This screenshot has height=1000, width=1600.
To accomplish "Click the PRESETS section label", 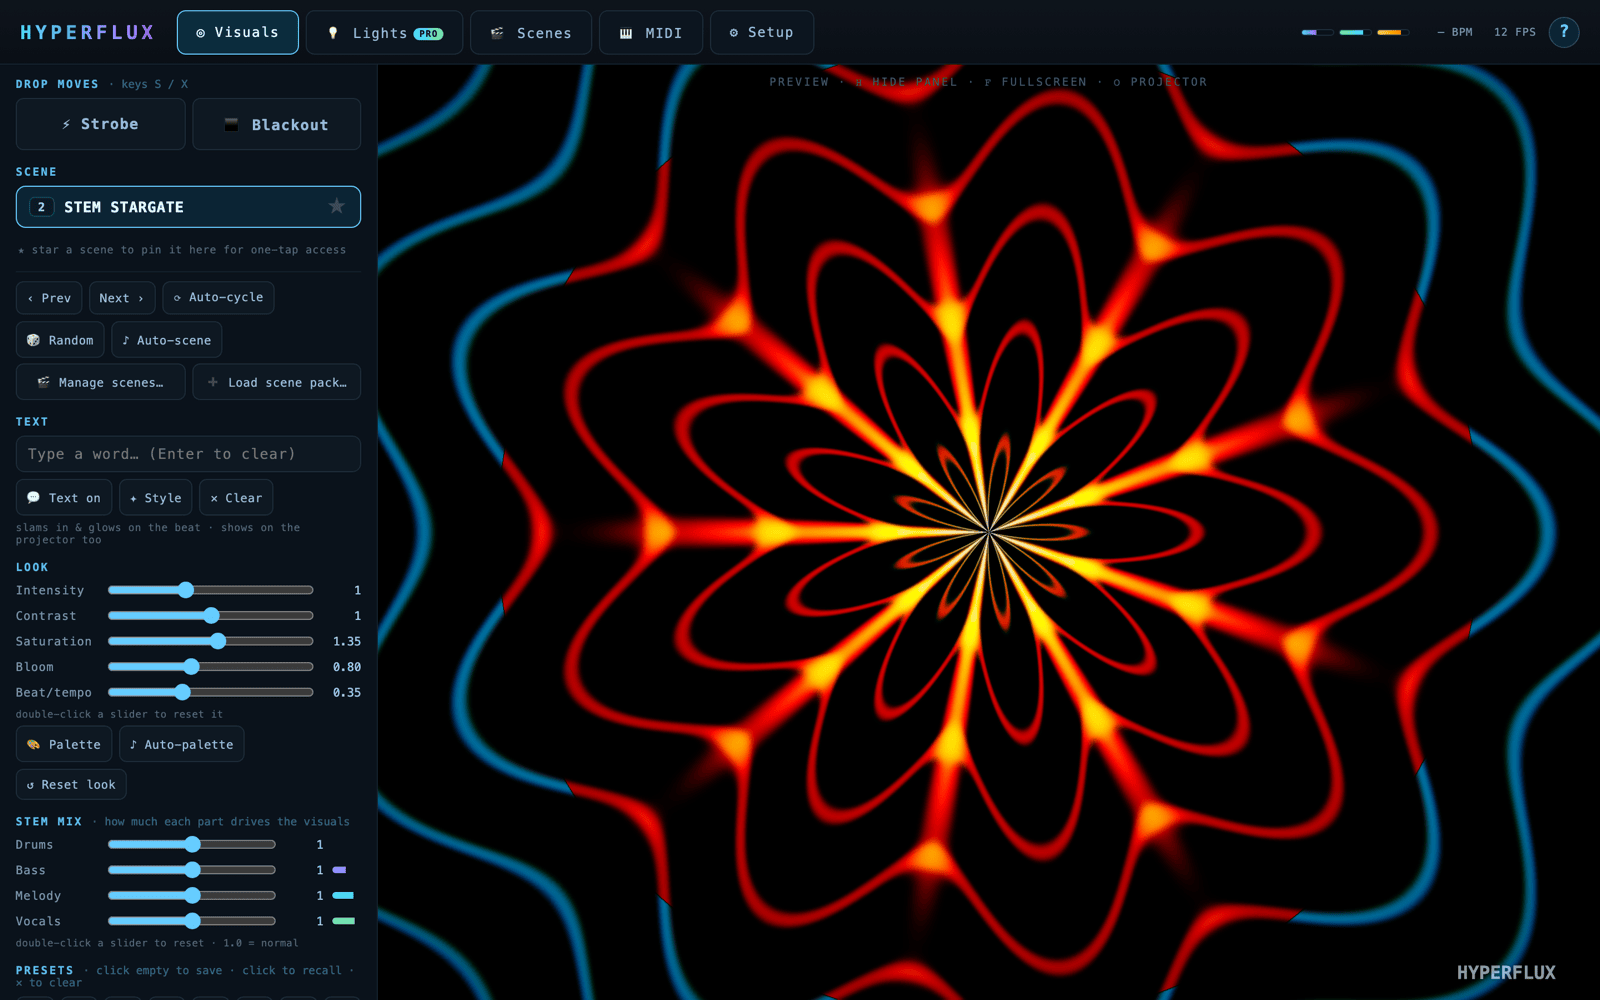I will 45,970.
